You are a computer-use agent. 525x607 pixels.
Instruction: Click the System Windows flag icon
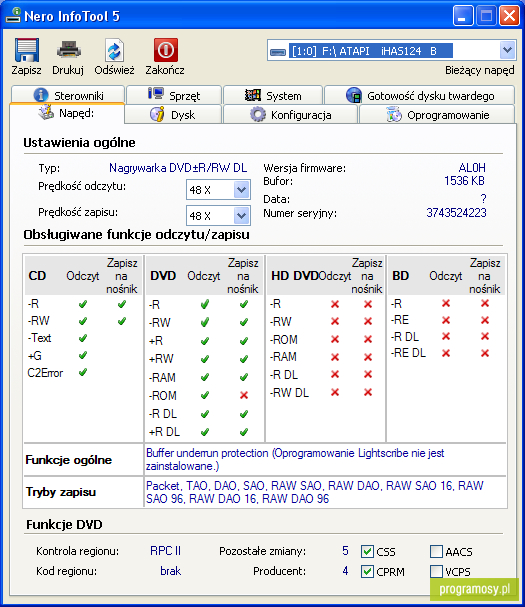click(x=253, y=94)
